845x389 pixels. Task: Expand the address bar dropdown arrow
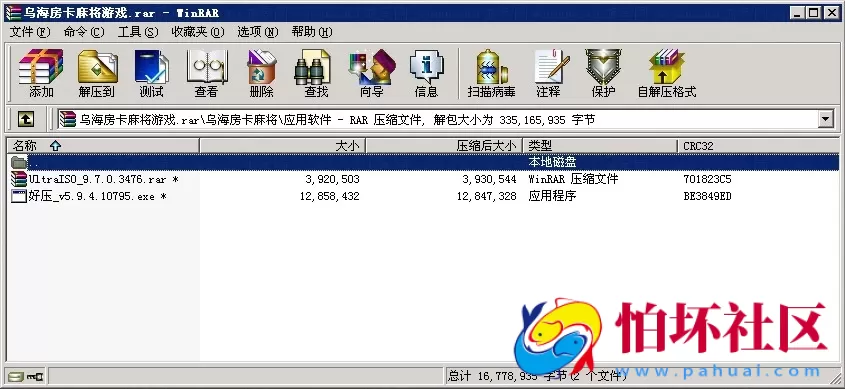tap(826, 119)
